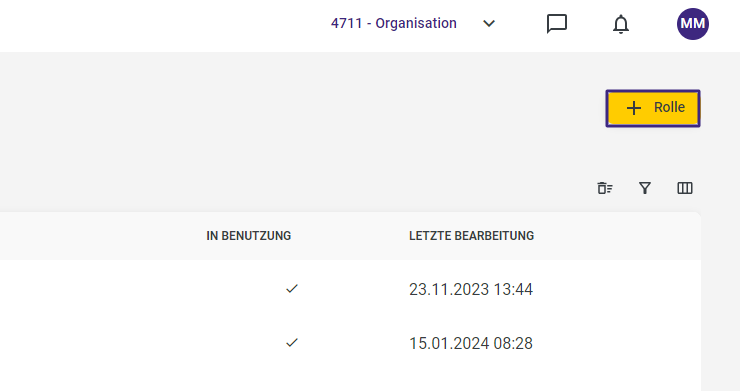Click the chevron next to Organisation
The image size is (740, 391).
coord(489,23)
